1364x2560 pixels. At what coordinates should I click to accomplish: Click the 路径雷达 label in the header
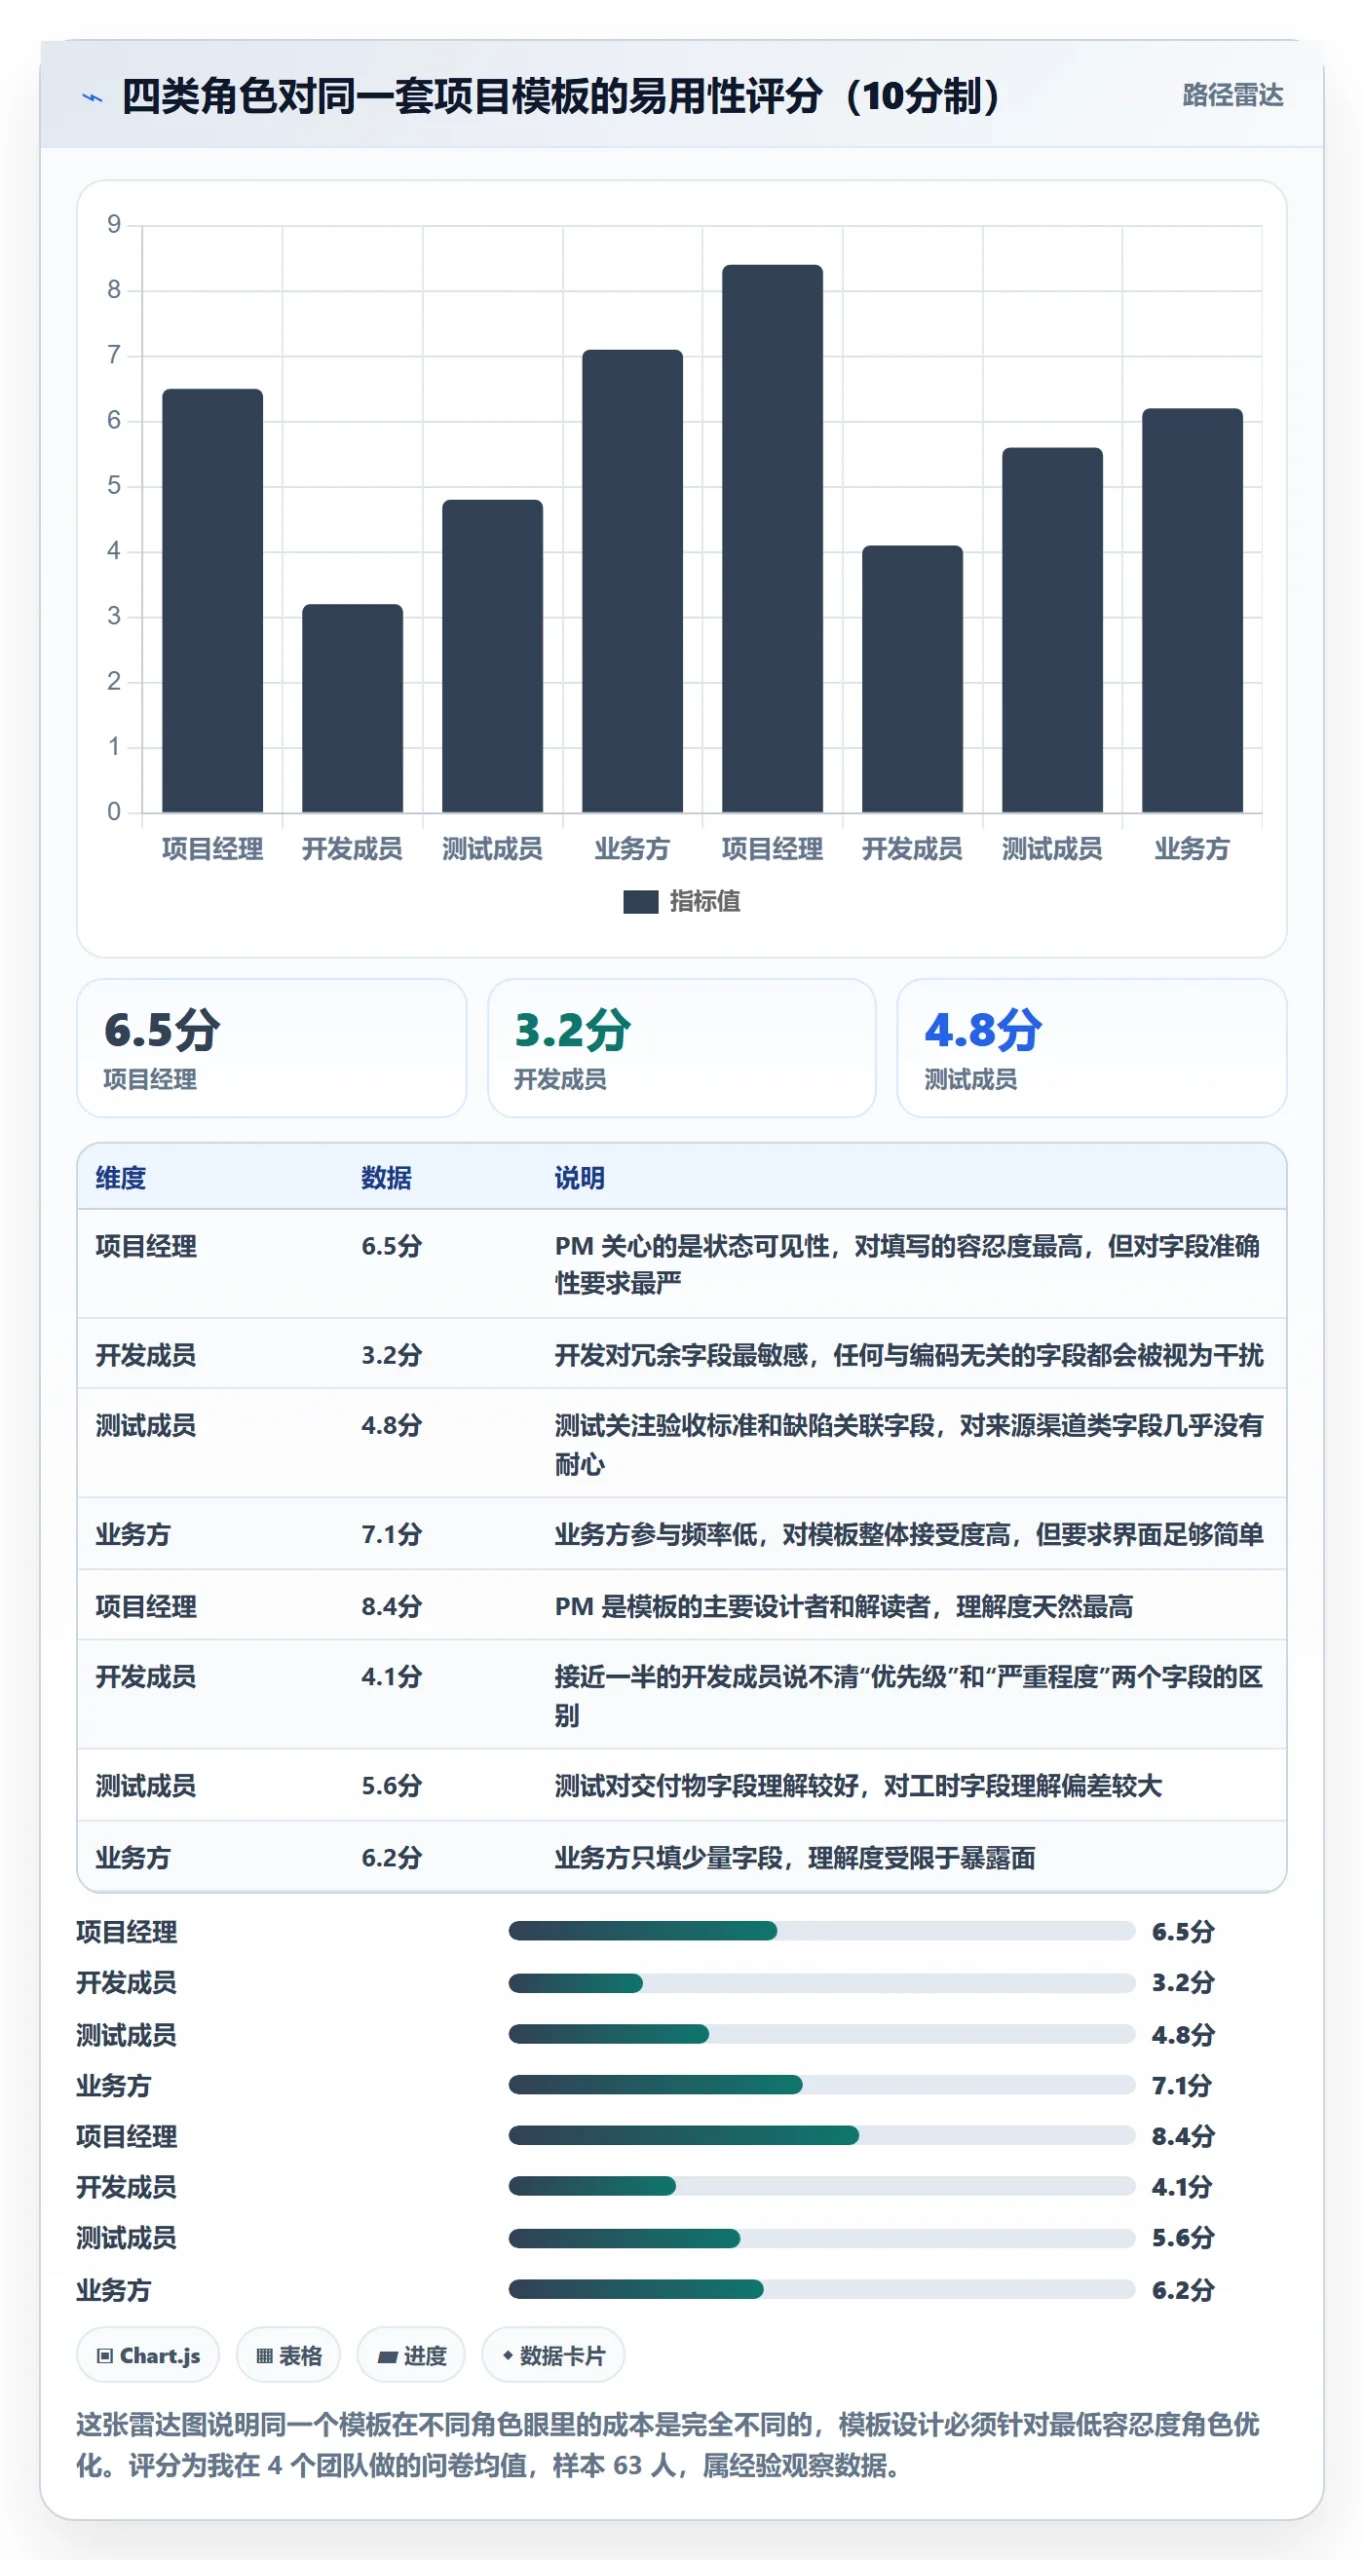tap(1232, 95)
